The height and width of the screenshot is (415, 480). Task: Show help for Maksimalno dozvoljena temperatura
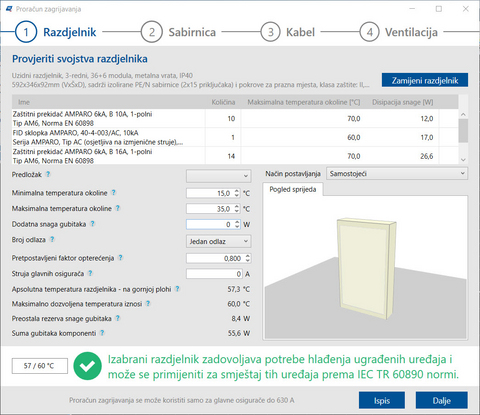click(148, 303)
